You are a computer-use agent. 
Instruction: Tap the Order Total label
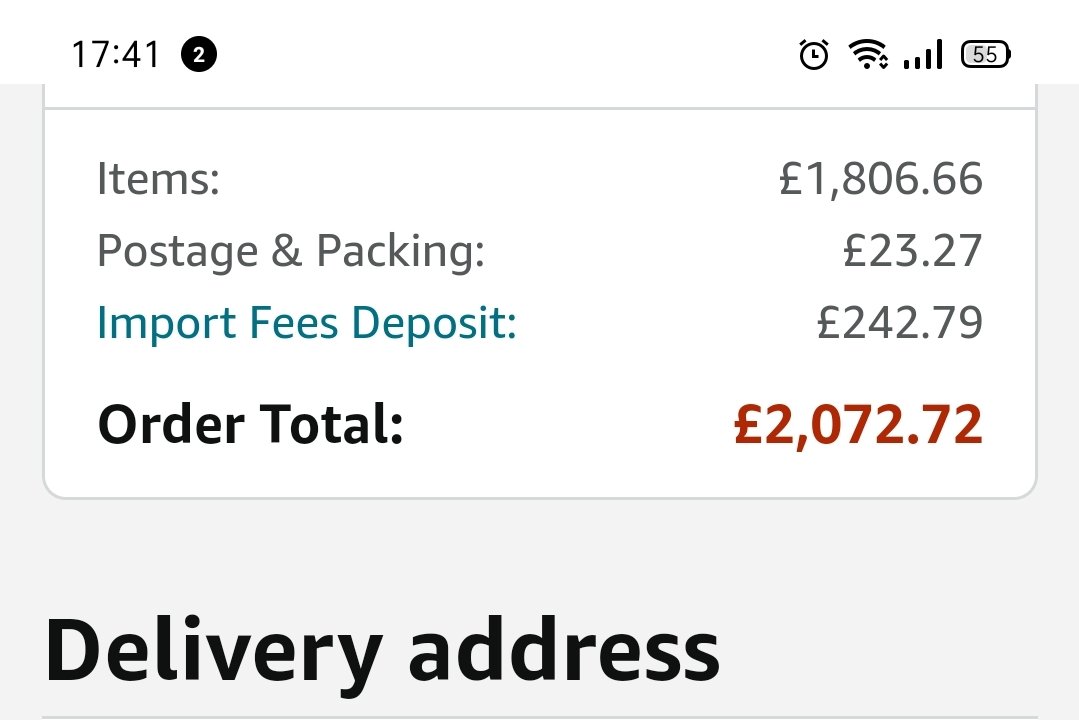pyautogui.click(x=250, y=425)
